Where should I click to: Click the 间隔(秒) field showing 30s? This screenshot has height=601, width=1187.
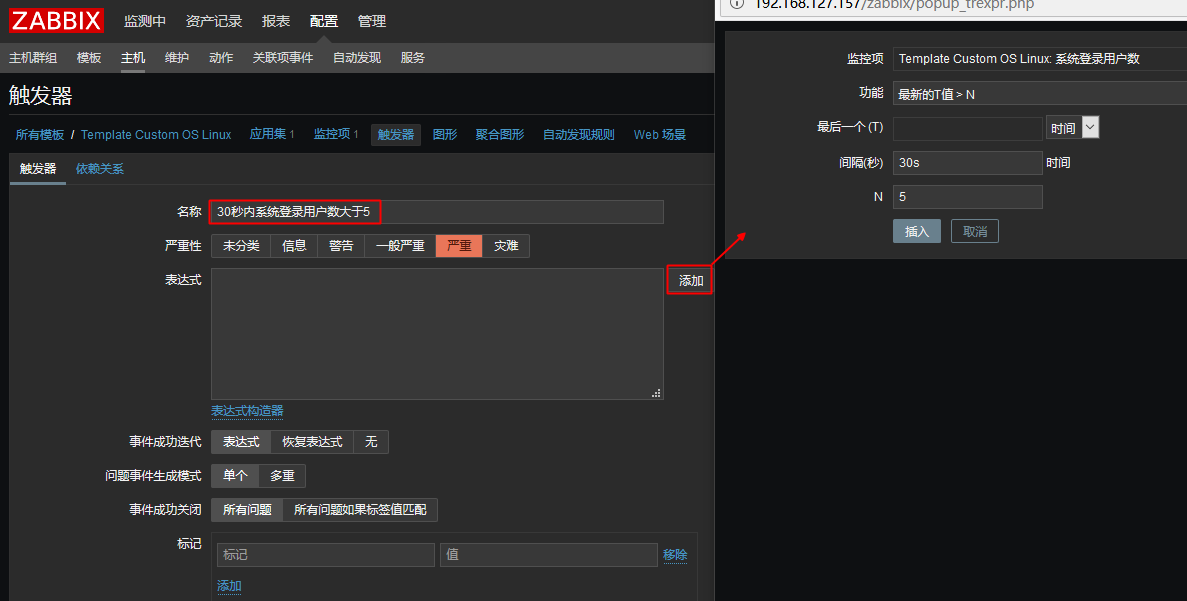point(967,163)
